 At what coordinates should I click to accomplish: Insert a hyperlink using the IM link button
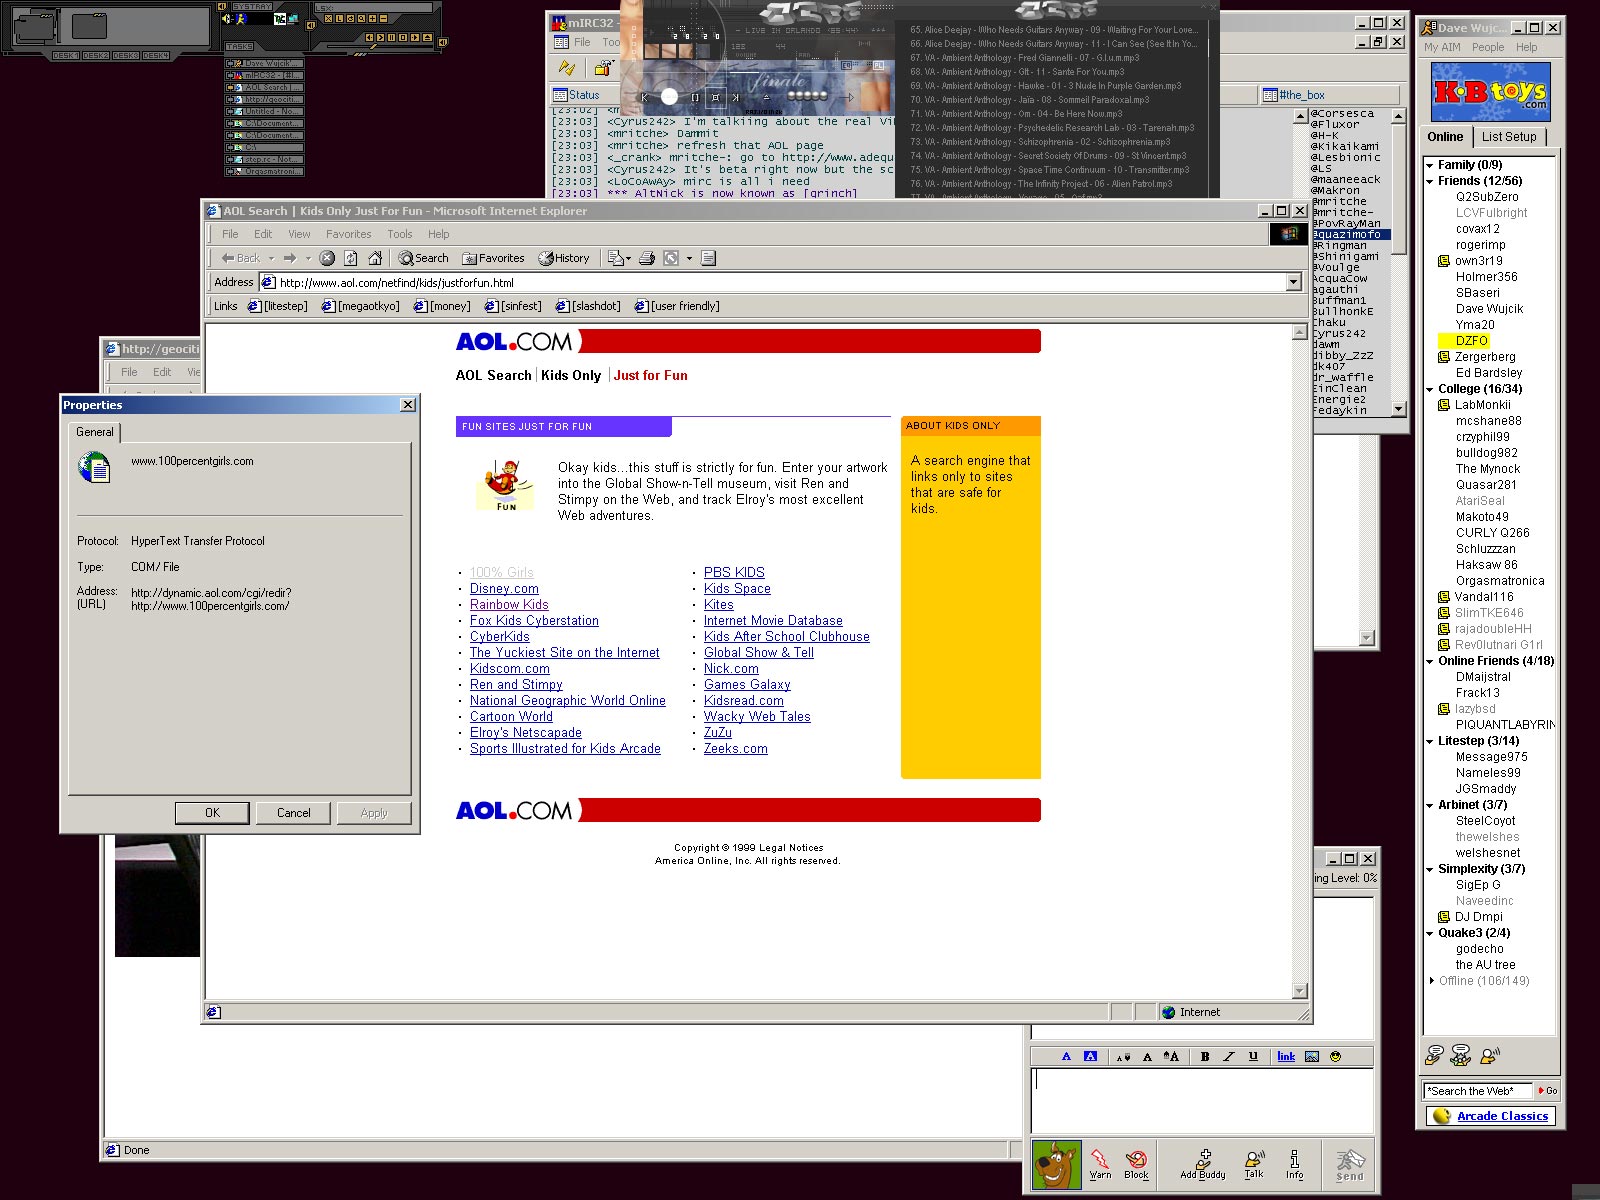[1286, 1056]
